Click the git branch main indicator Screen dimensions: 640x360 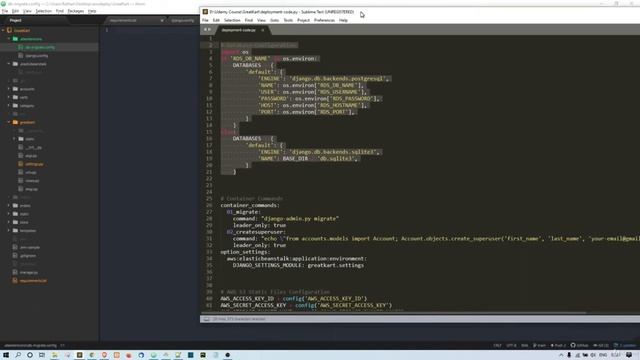(x=540, y=345)
